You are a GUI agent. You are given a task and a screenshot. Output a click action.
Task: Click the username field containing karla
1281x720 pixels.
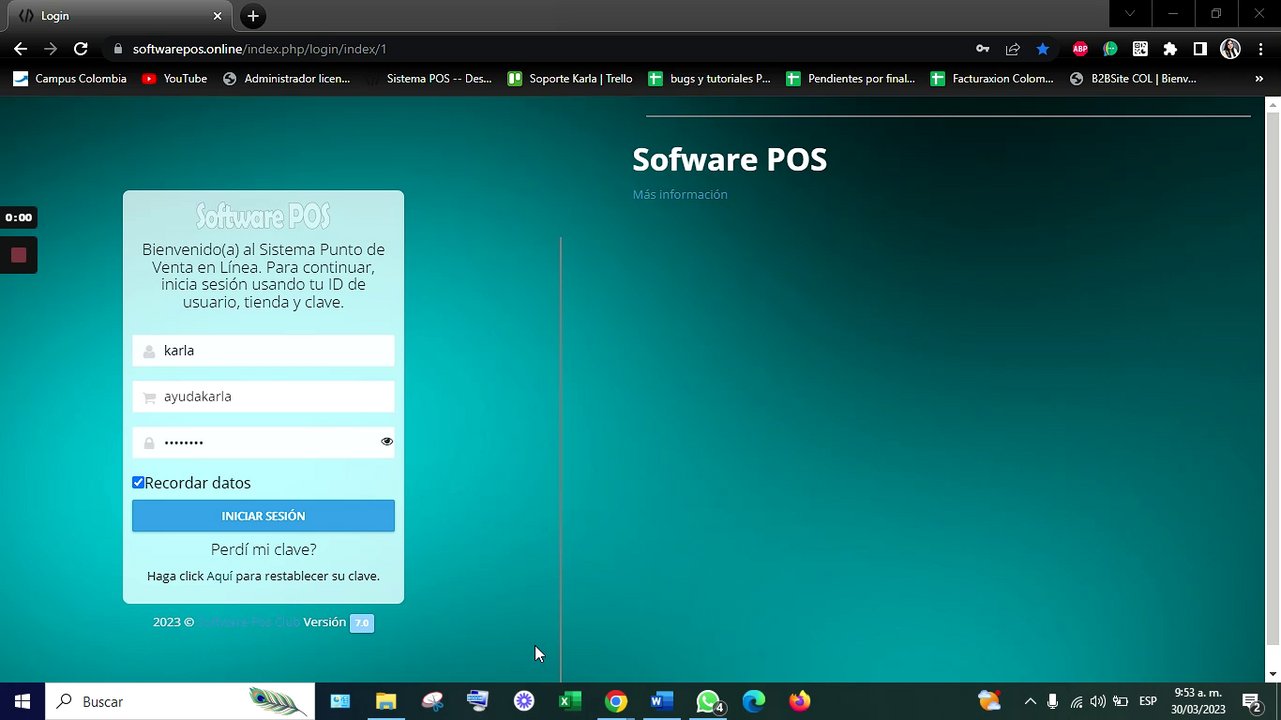(263, 350)
